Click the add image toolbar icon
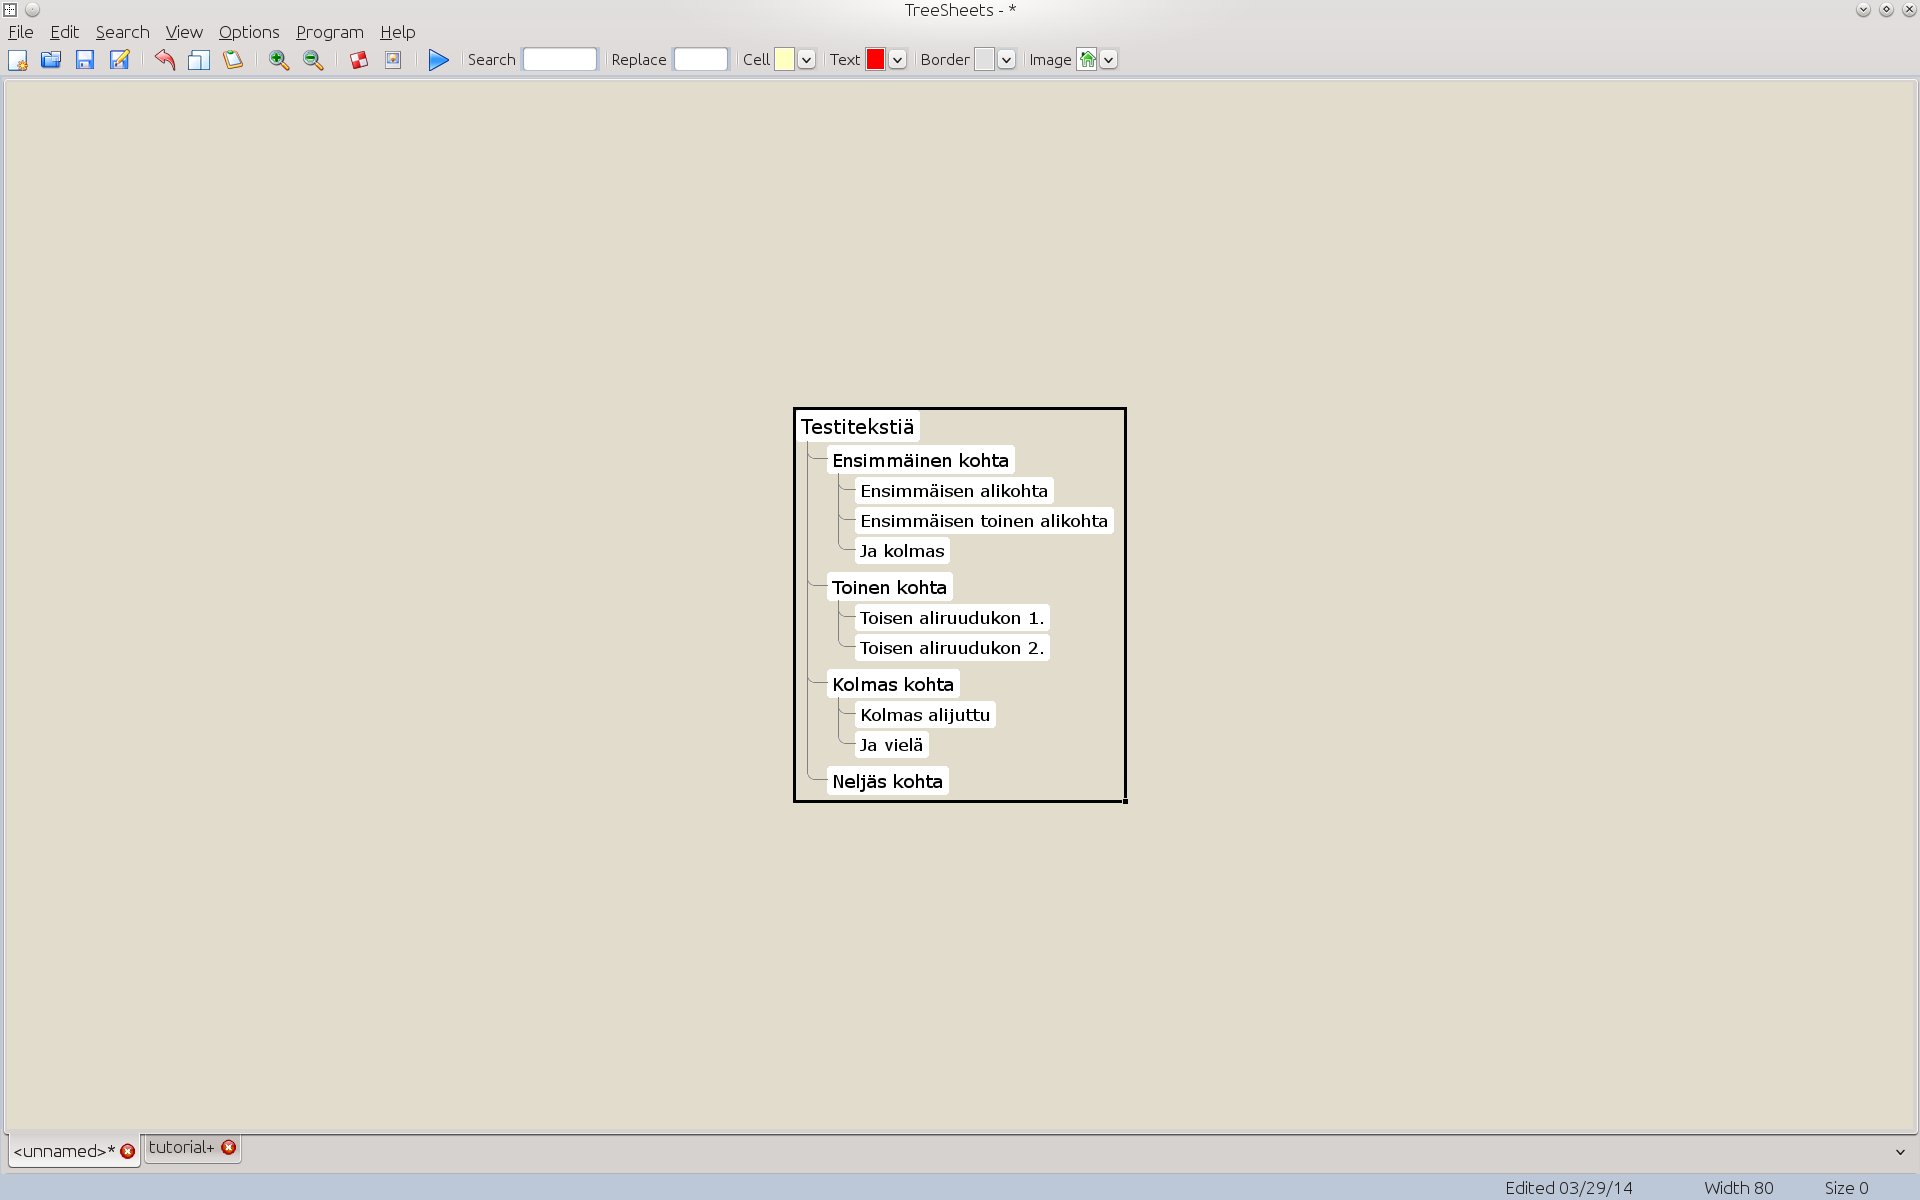This screenshot has height=1200, width=1920. (393, 60)
